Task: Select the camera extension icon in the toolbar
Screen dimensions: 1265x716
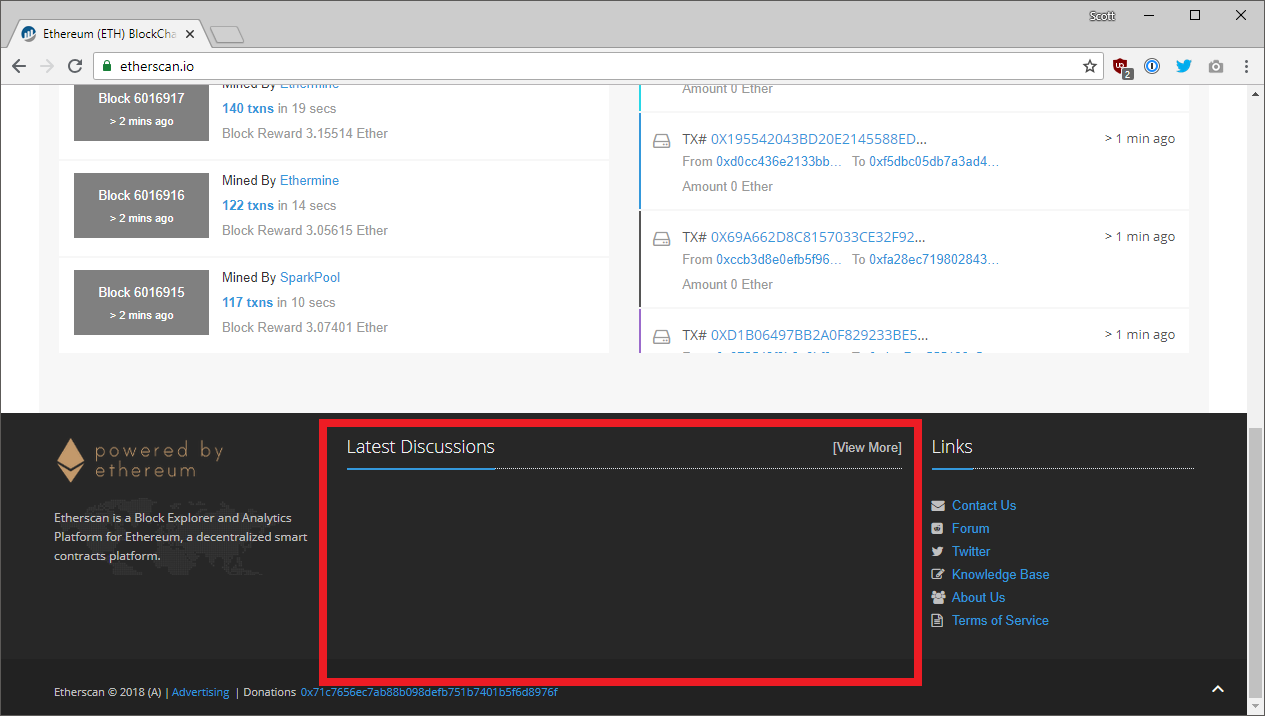Action: pyautogui.click(x=1216, y=66)
